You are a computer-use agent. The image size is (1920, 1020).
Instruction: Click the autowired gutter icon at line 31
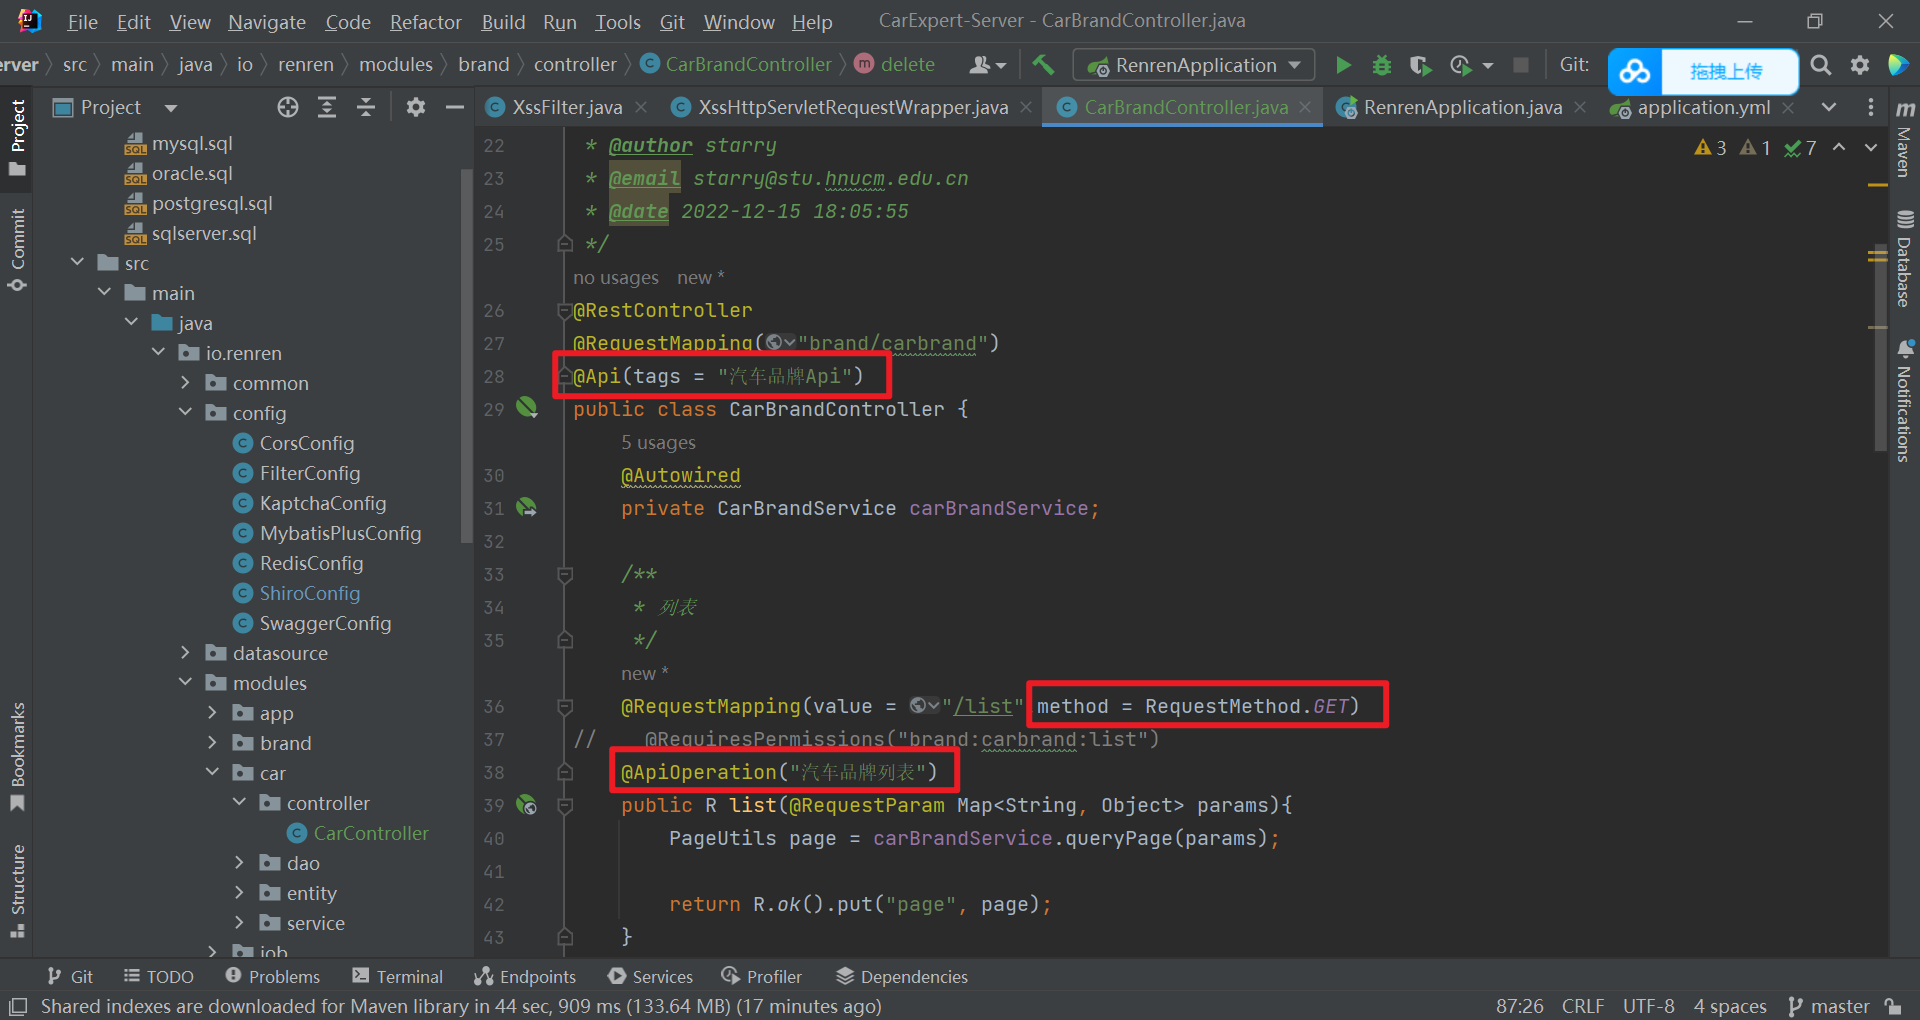[527, 507]
